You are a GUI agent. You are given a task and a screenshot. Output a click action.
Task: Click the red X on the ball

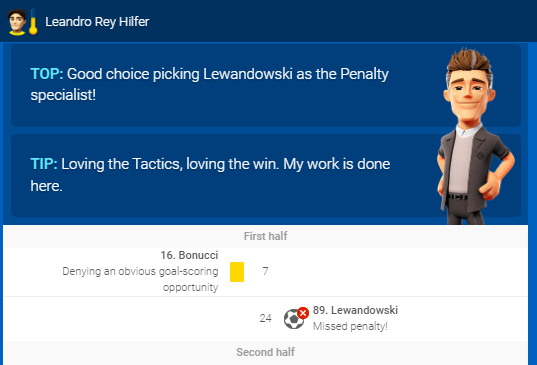coord(303,313)
